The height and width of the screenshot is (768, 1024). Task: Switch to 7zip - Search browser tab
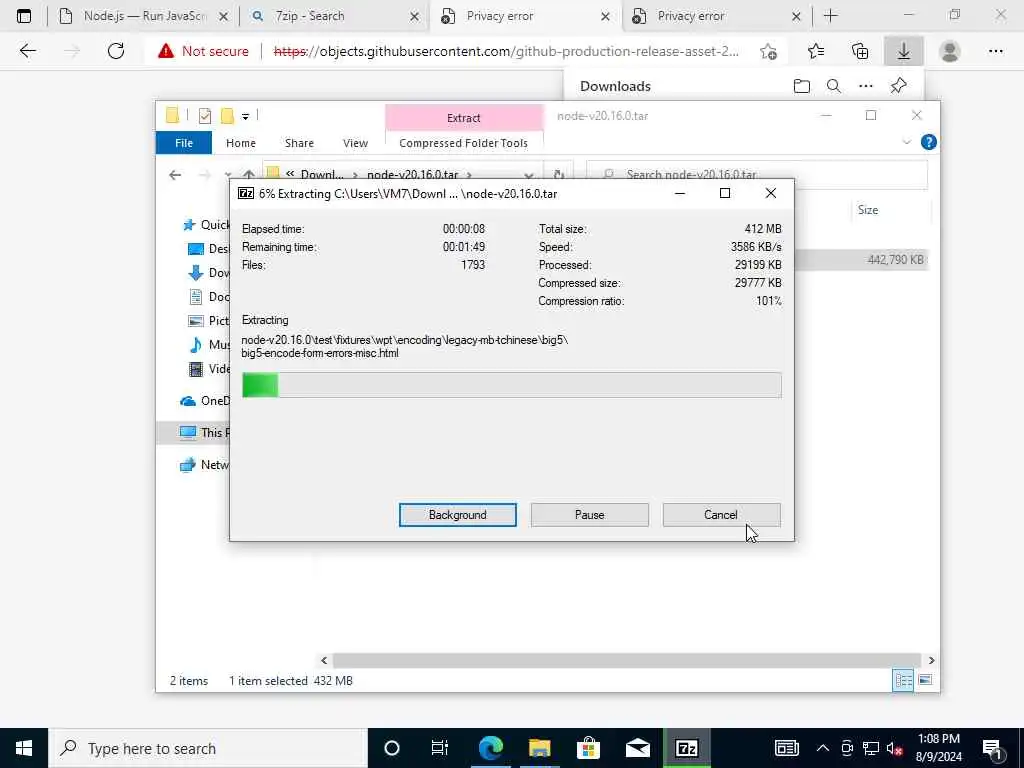tap(335, 16)
